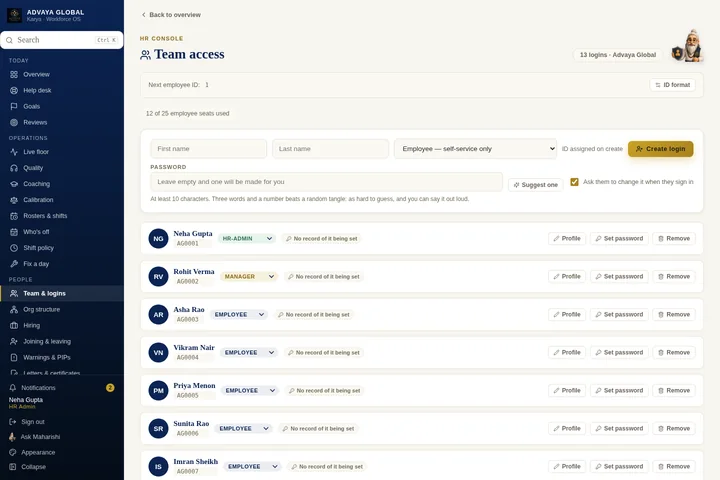Click the Org structure hierarchy icon
The height and width of the screenshot is (480, 720).
(x=14, y=309)
